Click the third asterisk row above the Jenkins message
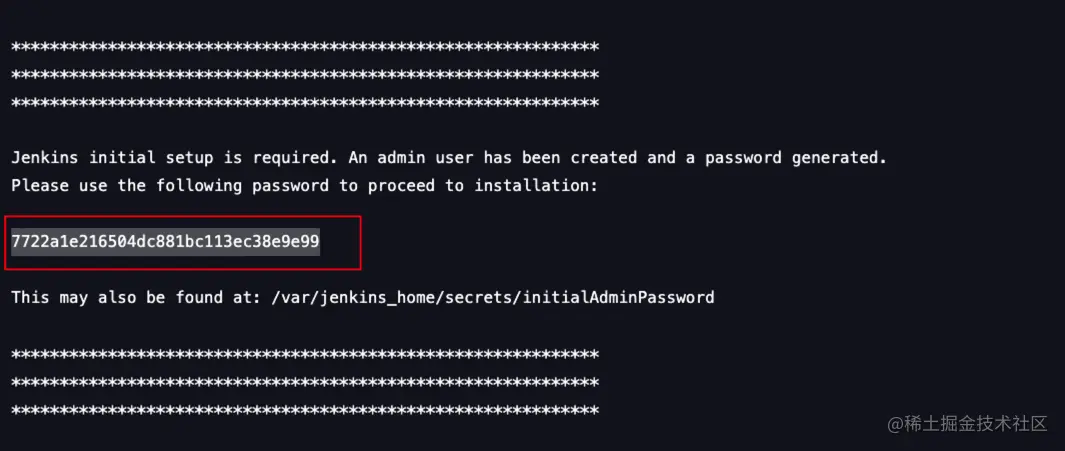 click(x=305, y=103)
